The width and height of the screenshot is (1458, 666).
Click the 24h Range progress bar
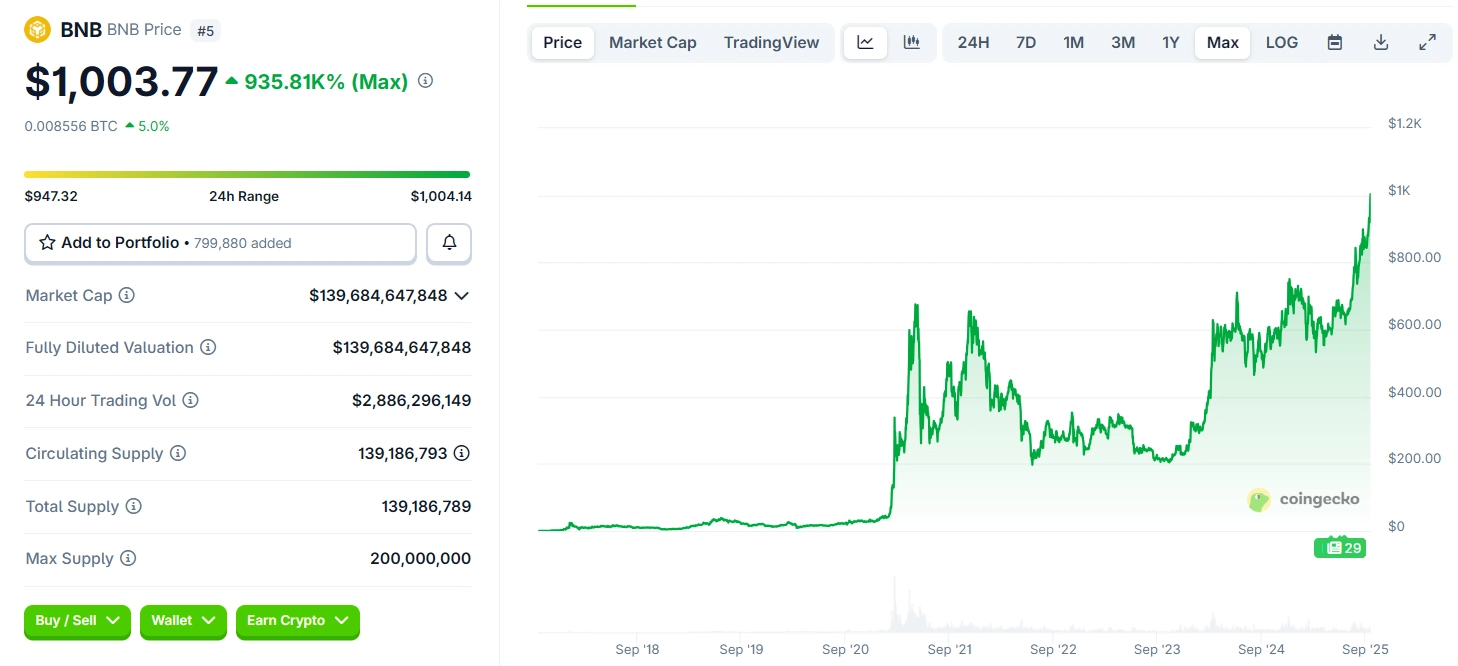tap(247, 175)
